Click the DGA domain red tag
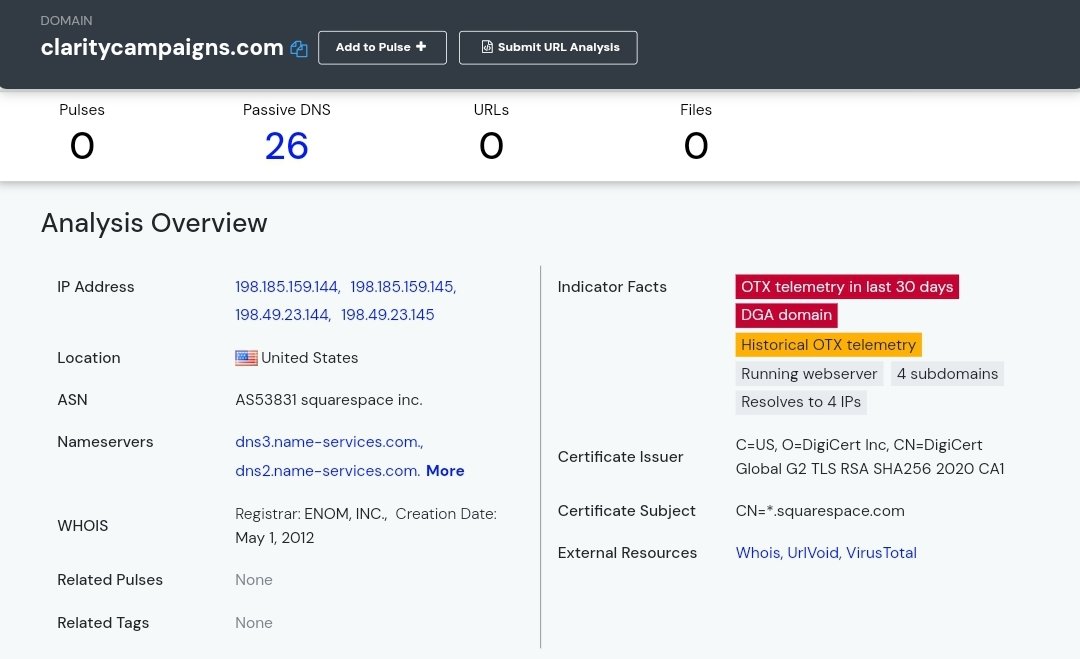Viewport: 1080px width, 659px height. [786, 315]
